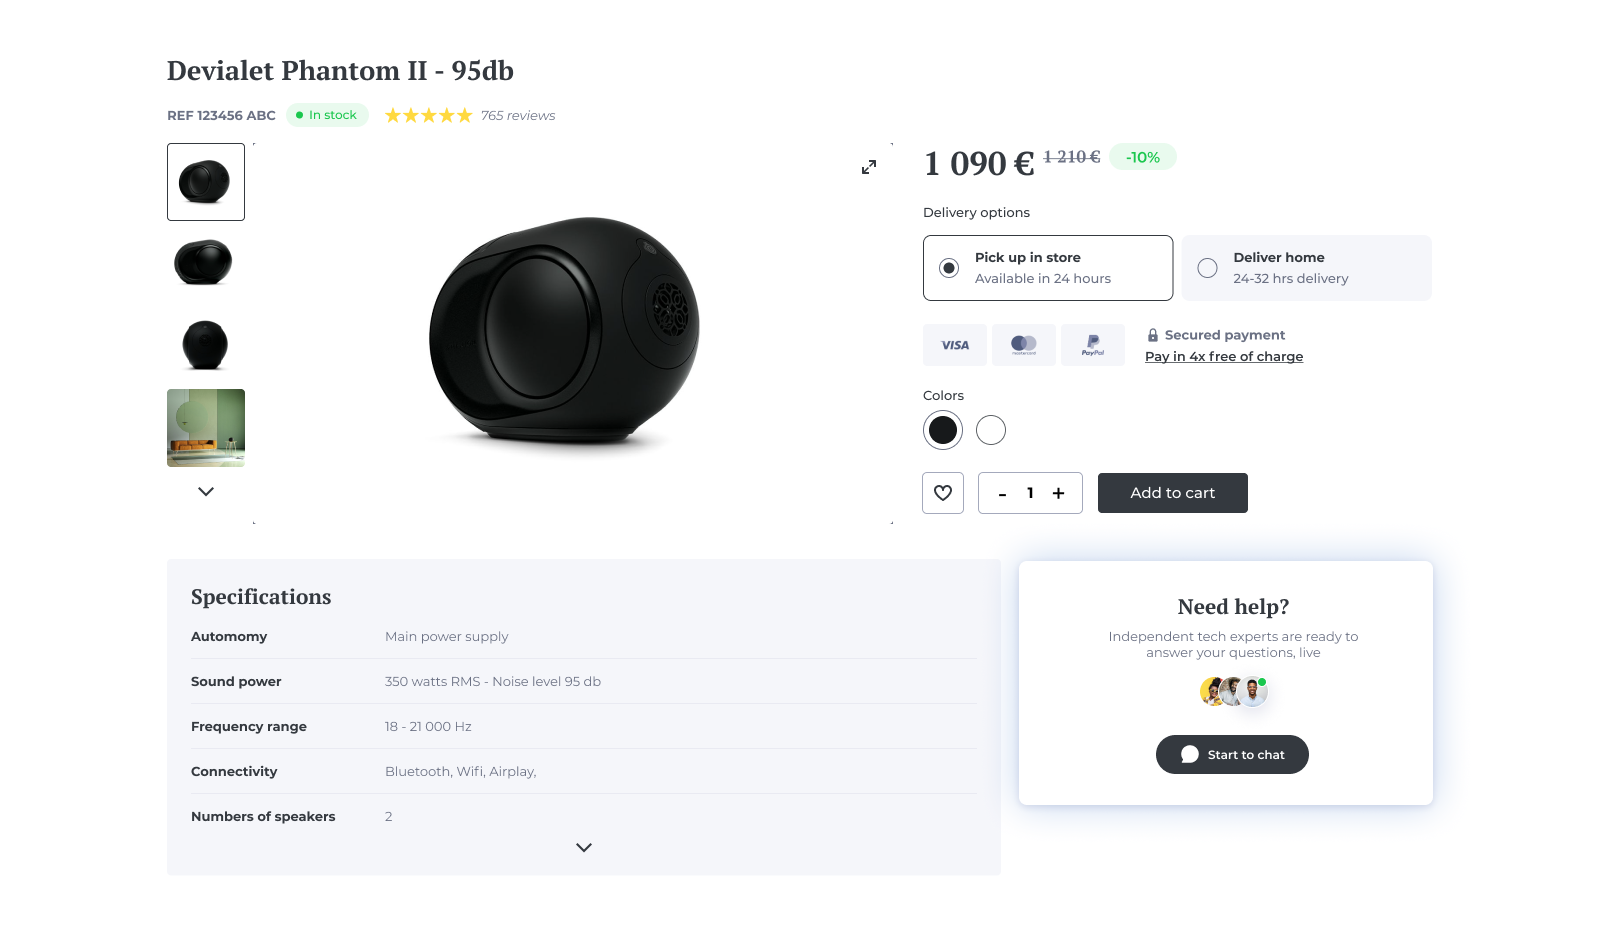1600x941 pixels.
Task: Select Pick up in store option
Action: tap(1047, 268)
